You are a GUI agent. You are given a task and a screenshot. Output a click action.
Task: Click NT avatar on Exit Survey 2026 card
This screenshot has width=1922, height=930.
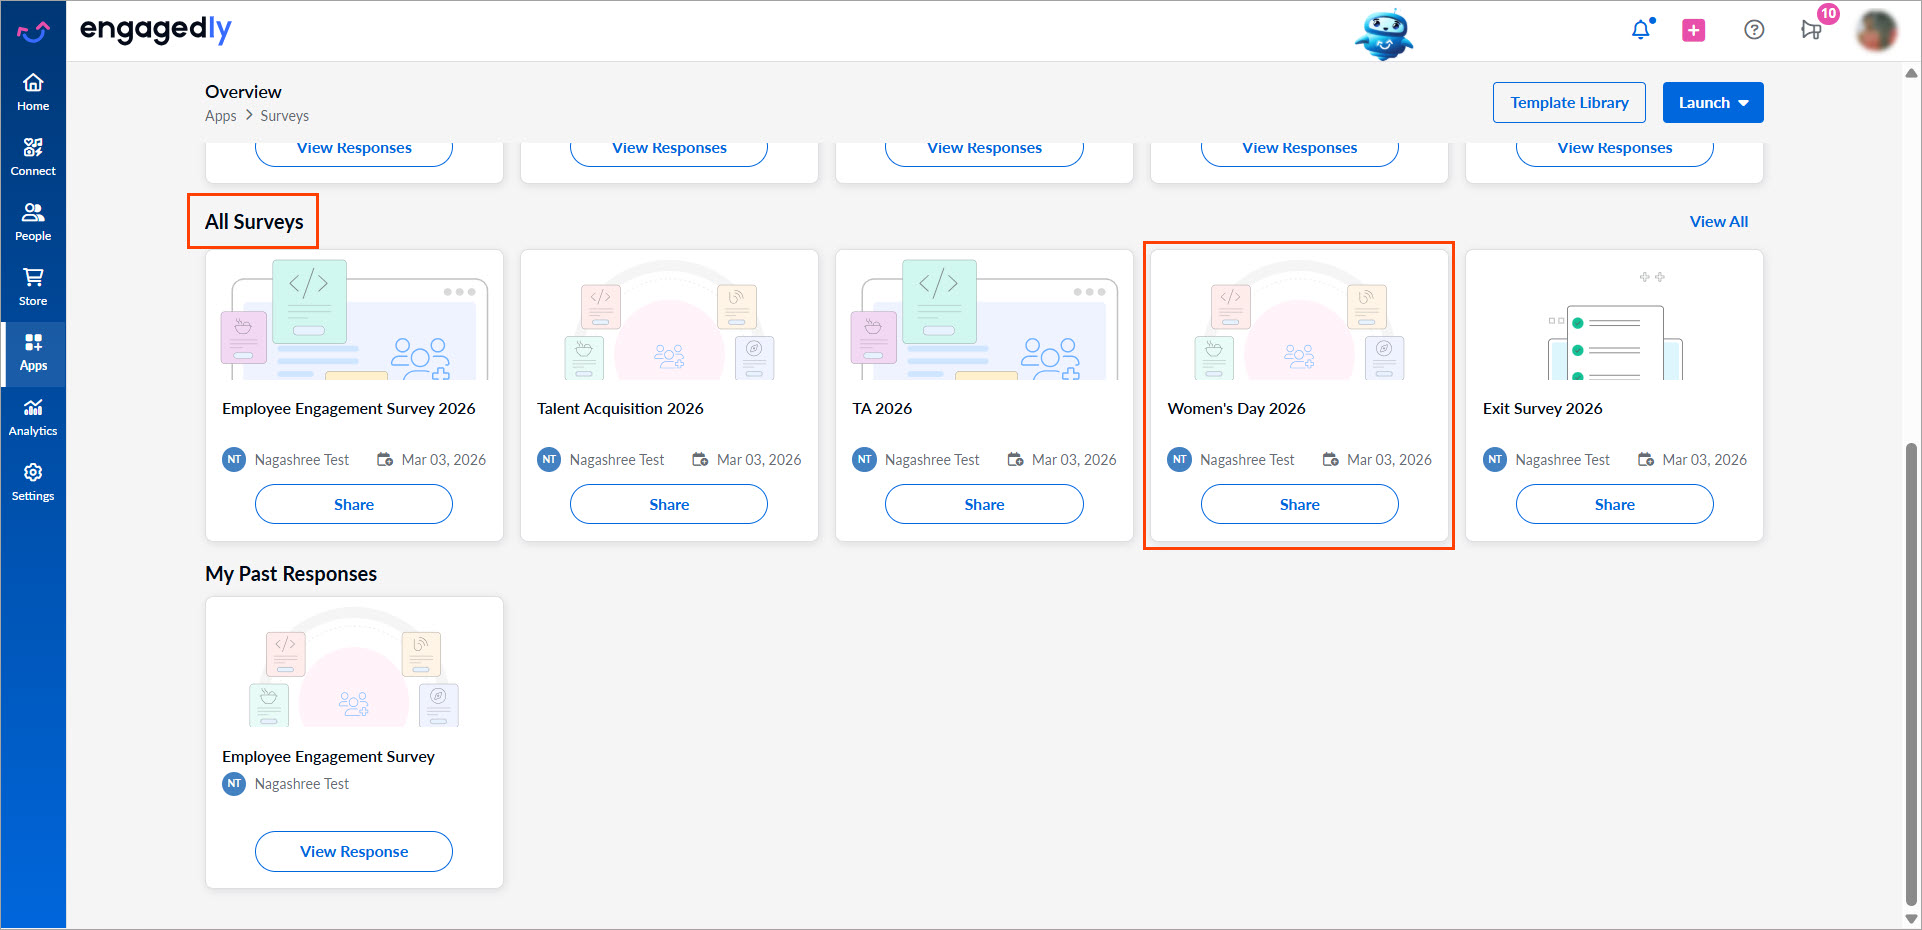1495,460
